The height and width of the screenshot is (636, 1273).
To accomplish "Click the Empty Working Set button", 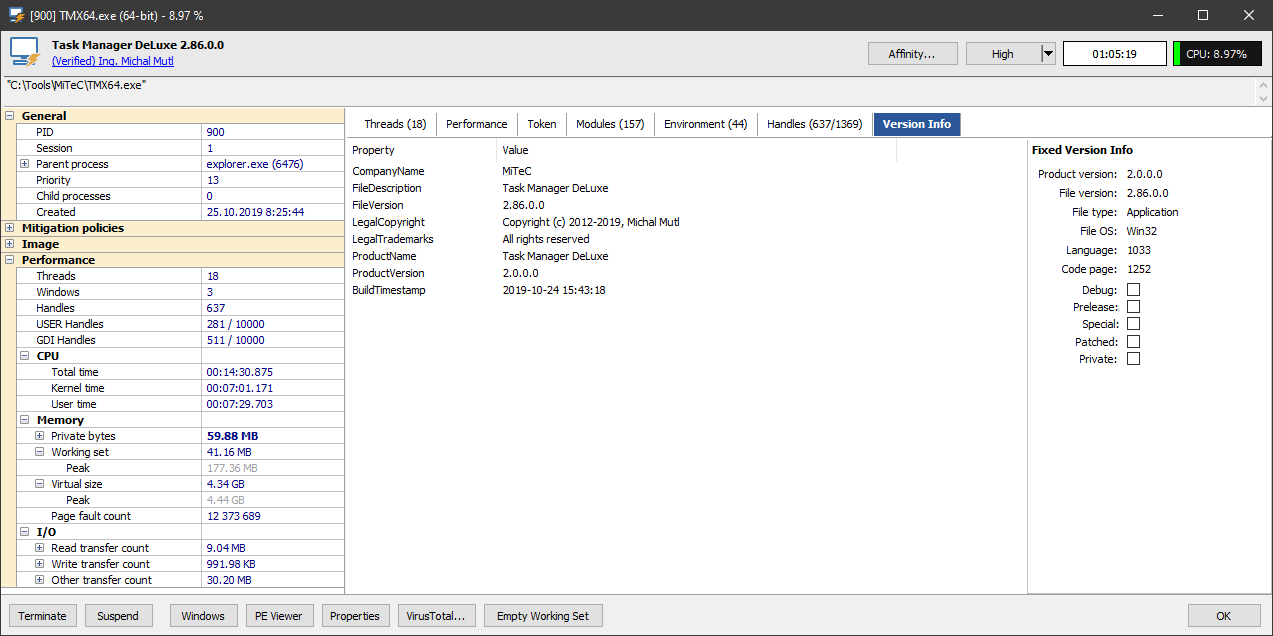I will pyautogui.click(x=543, y=616).
